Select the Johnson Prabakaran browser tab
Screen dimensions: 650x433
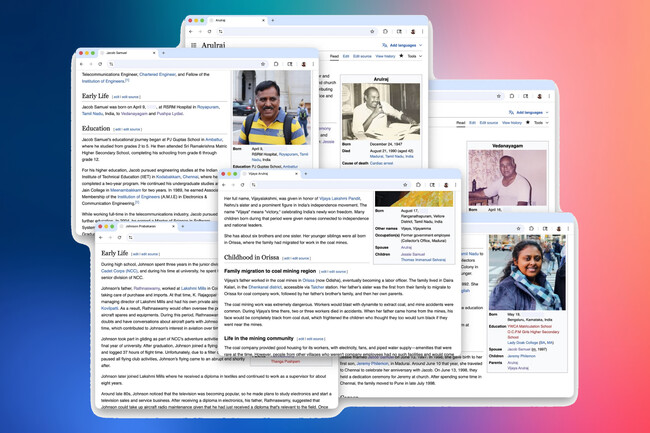pyautogui.click(x=147, y=227)
